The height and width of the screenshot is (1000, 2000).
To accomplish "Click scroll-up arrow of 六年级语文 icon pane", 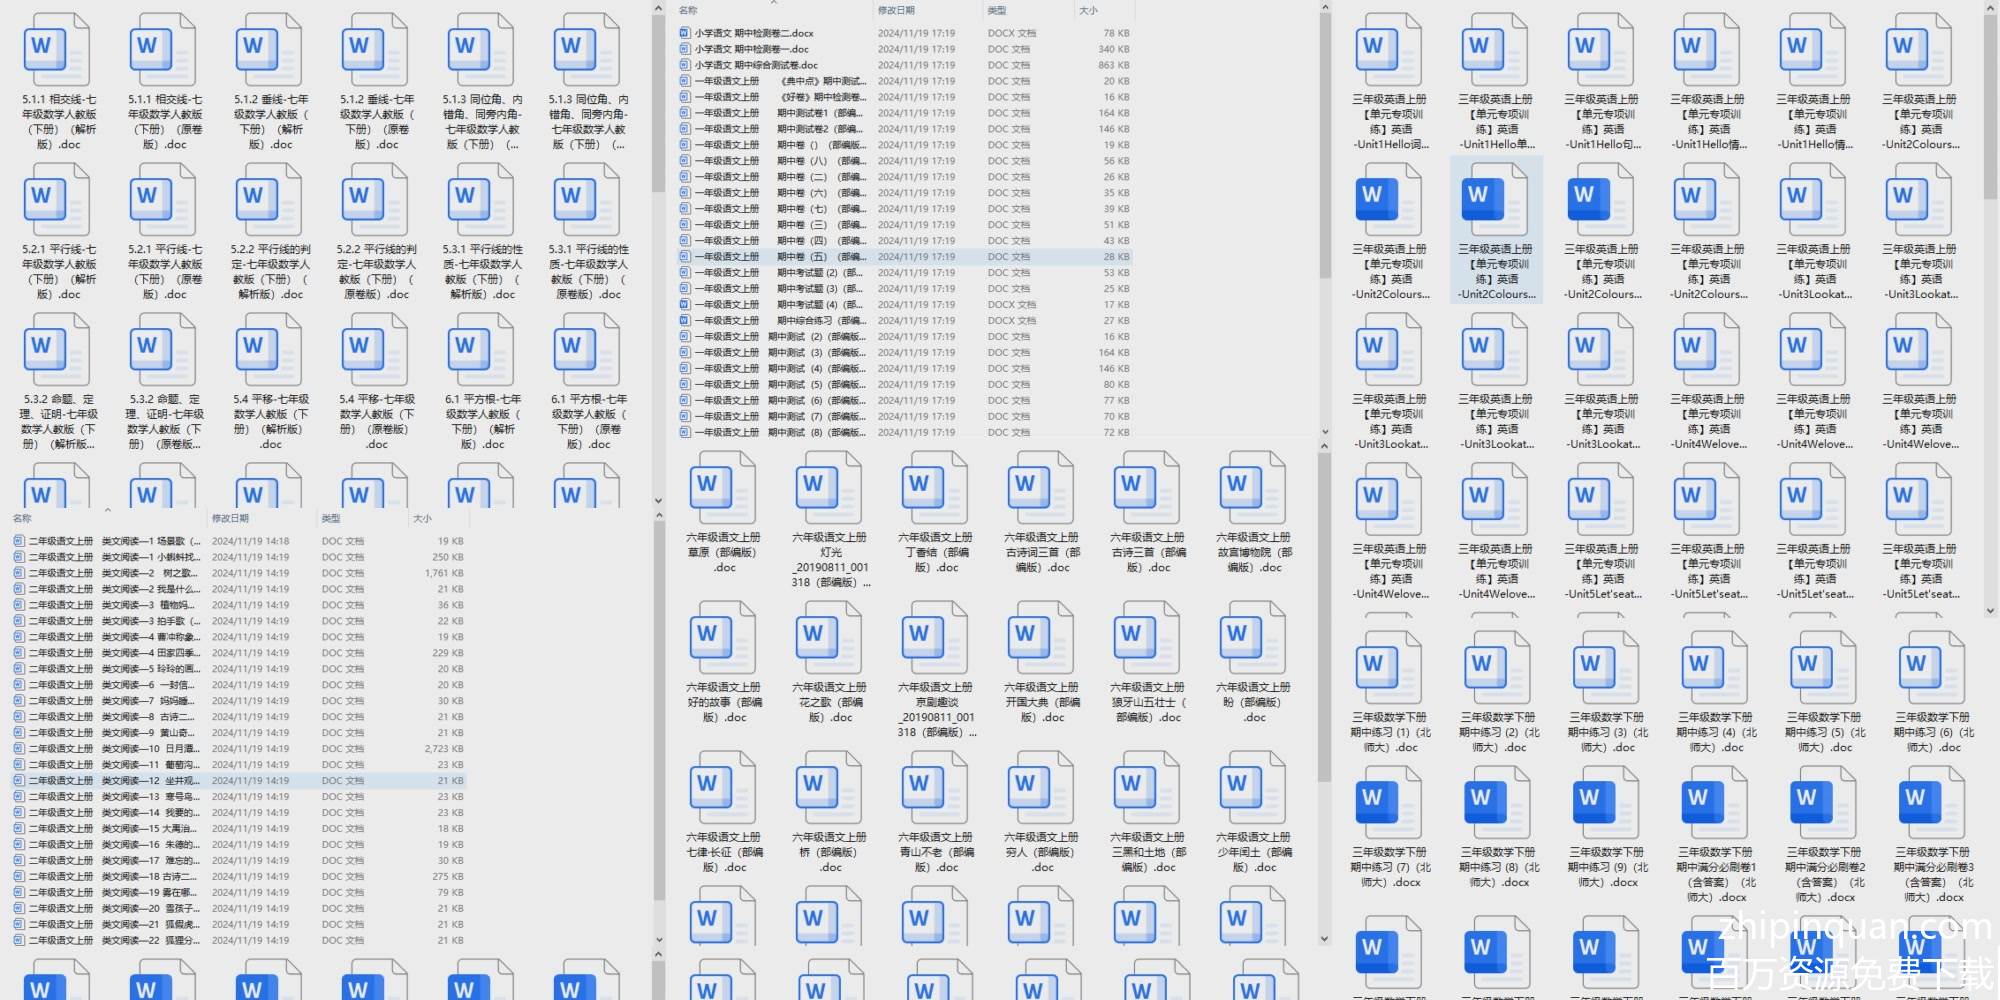I will [1324, 445].
